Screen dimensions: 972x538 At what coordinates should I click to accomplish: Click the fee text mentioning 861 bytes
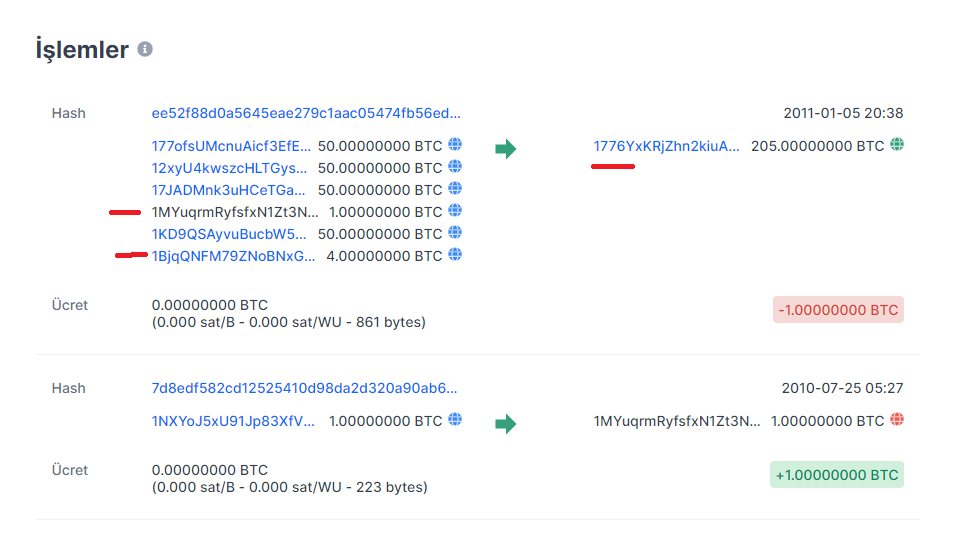(289, 322)
